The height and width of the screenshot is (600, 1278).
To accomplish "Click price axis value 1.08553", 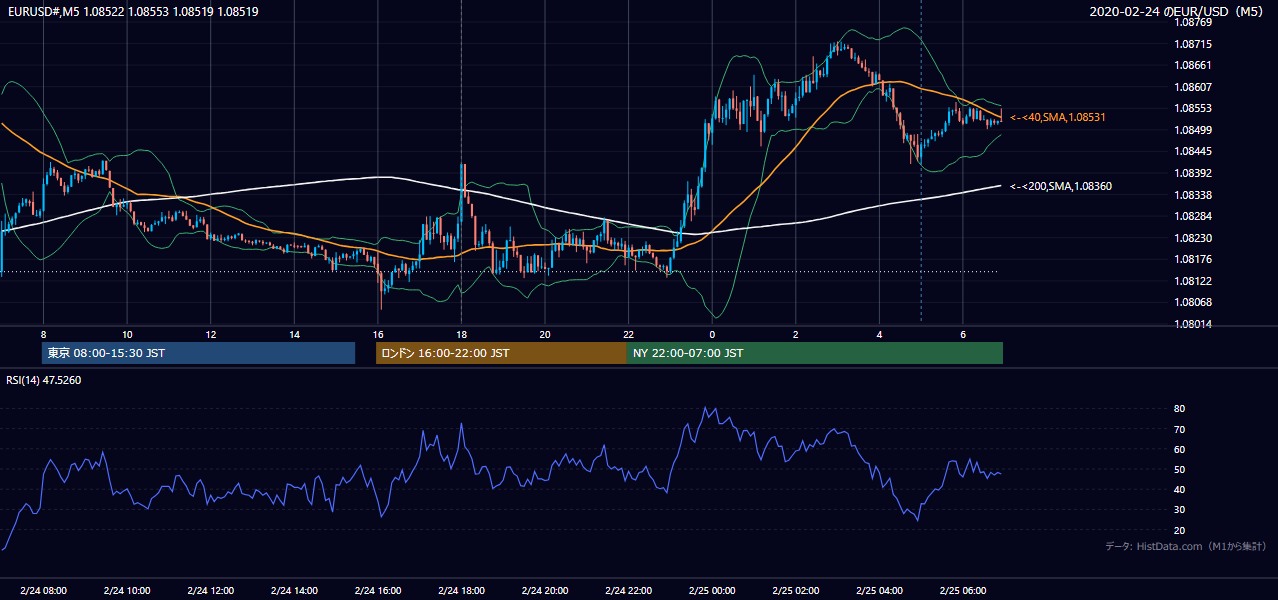I will (1195, 108).
